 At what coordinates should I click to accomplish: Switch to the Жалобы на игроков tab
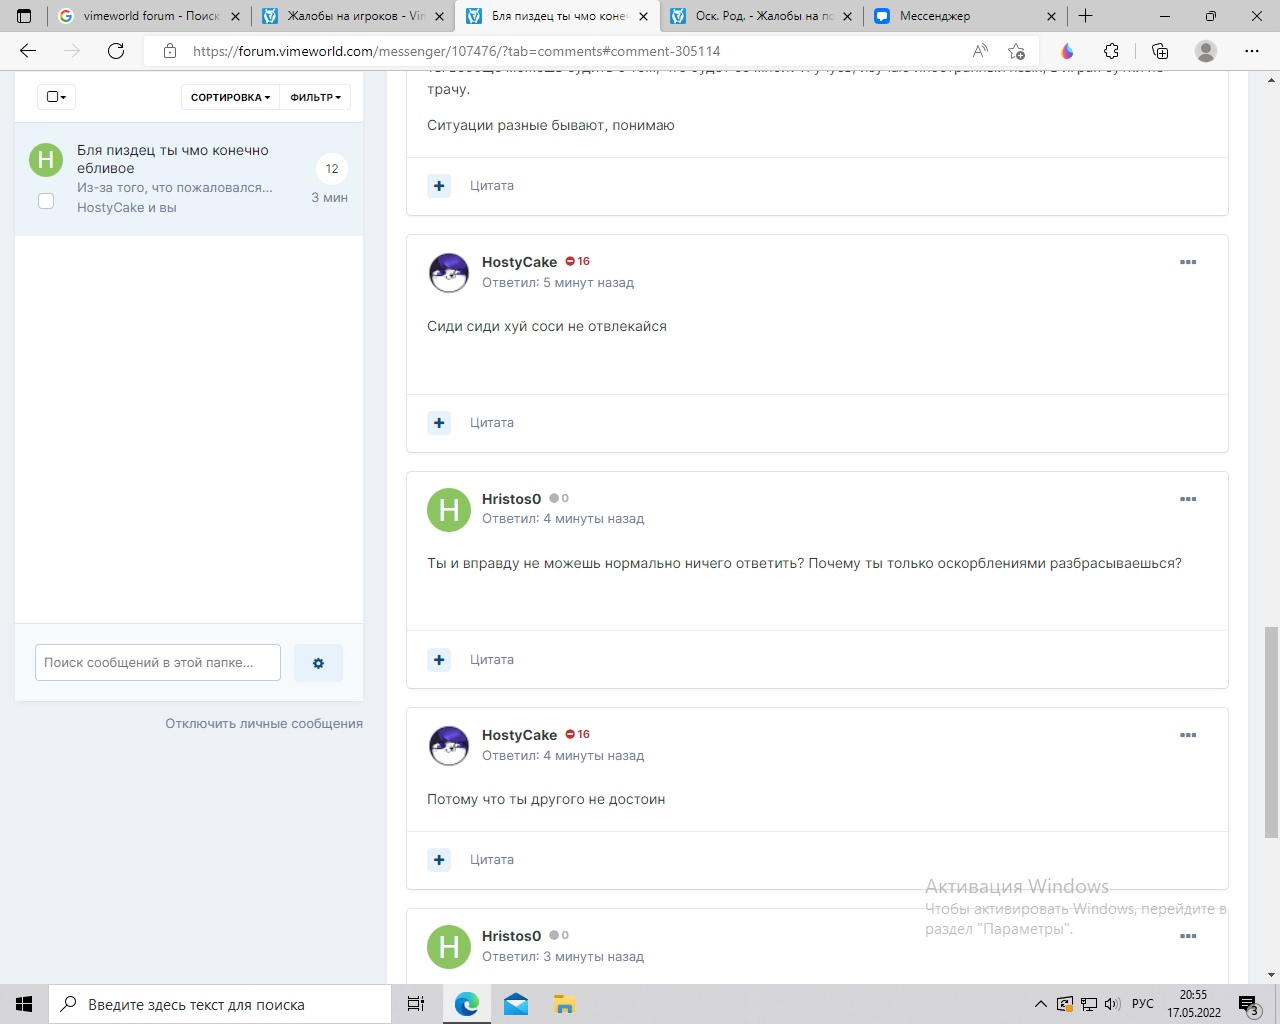pyautogui.click(x=353, y=16)
